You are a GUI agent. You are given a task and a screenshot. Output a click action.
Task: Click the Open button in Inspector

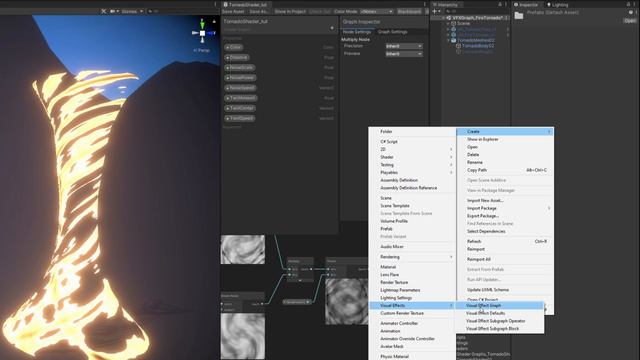[x=630, y=20]
